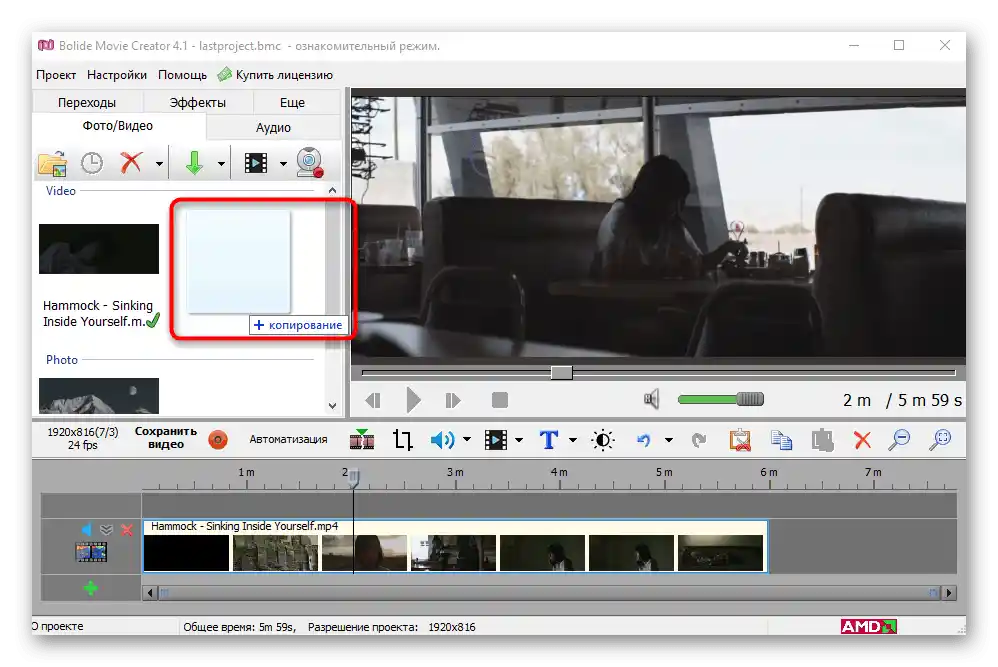Select the mountain photo thumbnail under Photo
The image size is (998, 667).
click(99, 396)
